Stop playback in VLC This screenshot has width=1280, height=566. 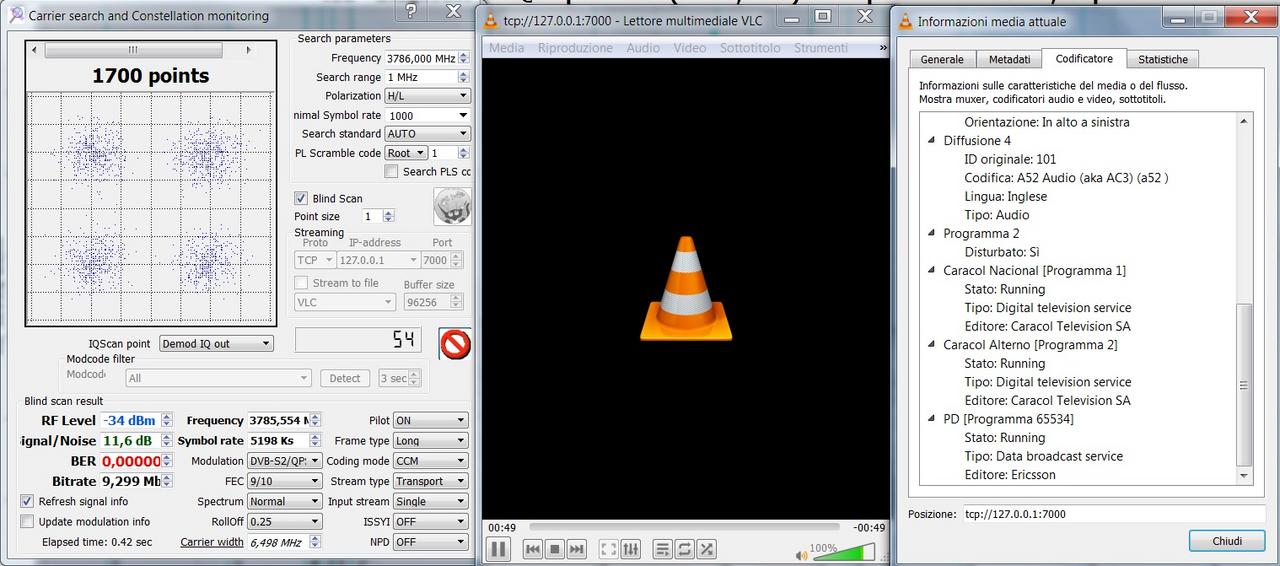click(x=554, y=549)
